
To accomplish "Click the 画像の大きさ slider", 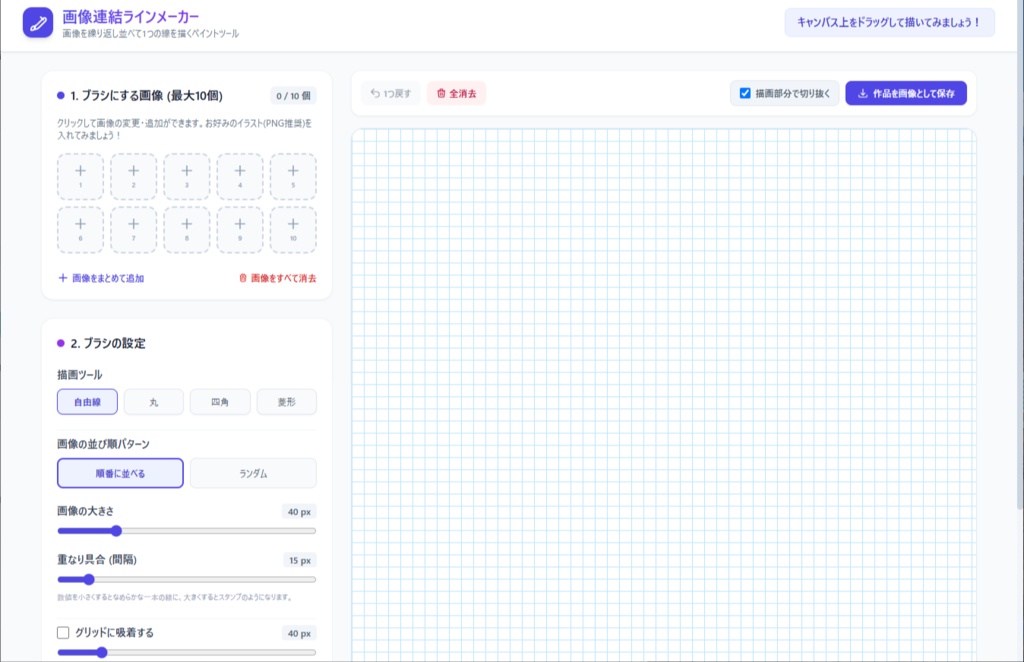I will pos(187,531).
